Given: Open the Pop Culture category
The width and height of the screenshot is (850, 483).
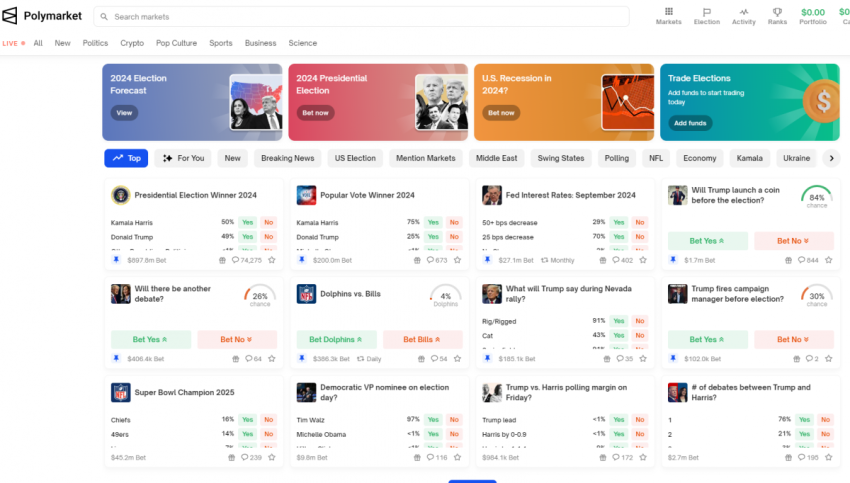Looking at the screenshot, I should [176, 43].
